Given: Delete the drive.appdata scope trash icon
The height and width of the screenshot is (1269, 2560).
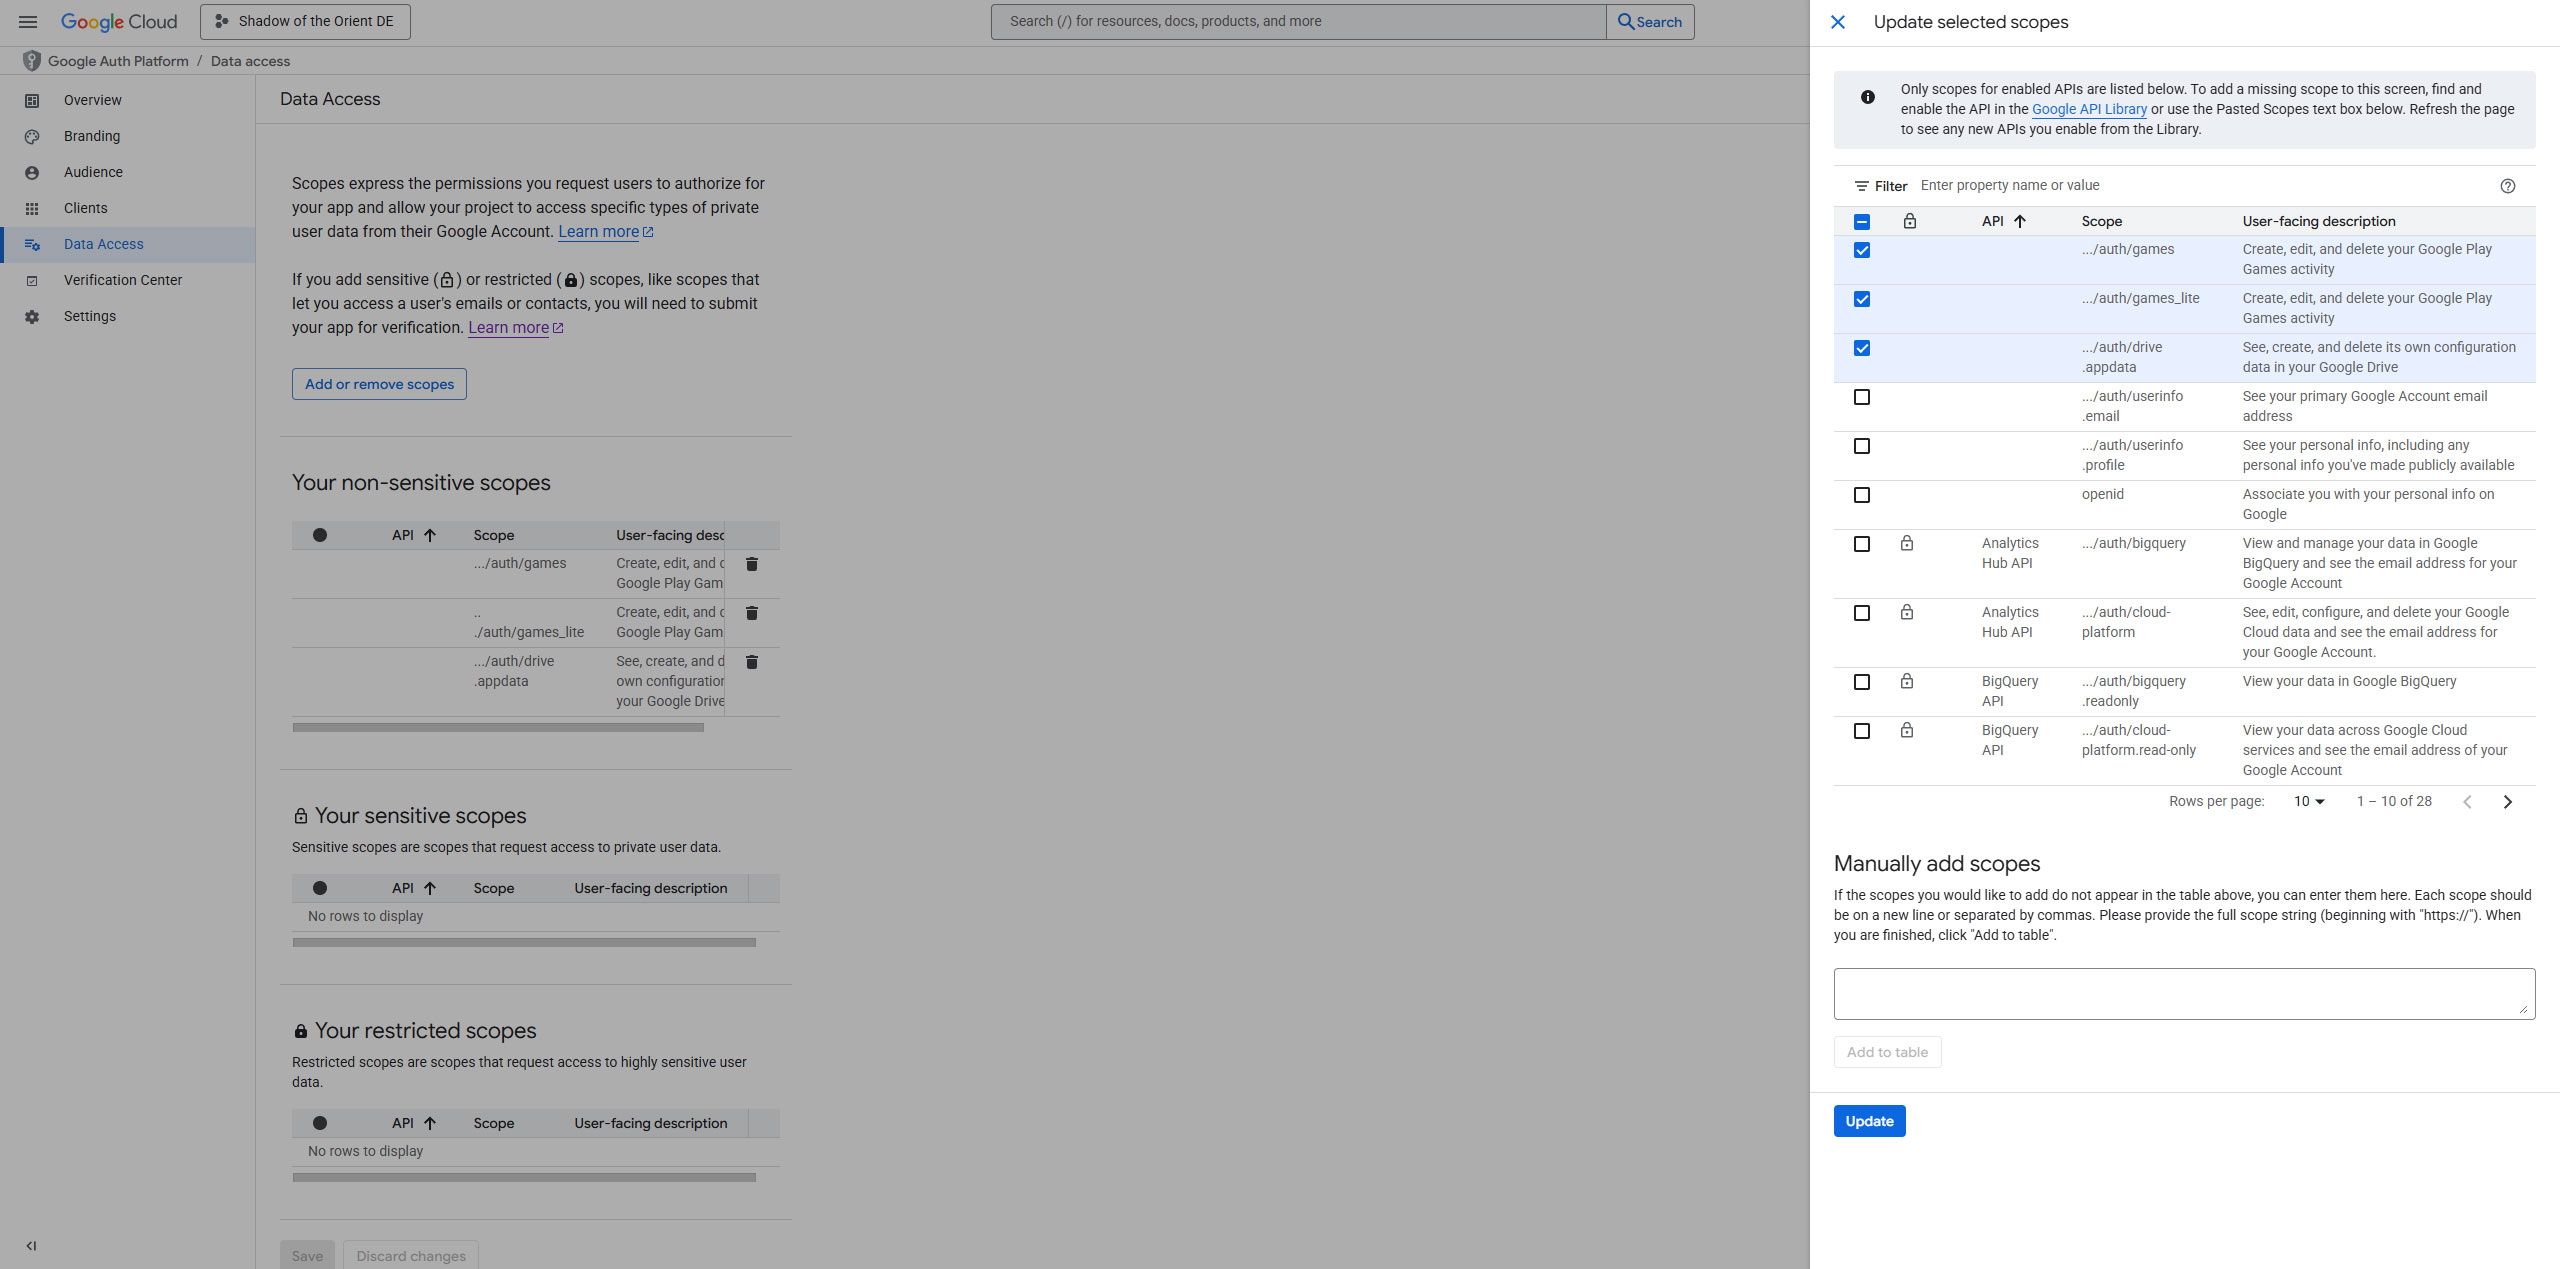Looking at the screenshot, I should click(752, 662).
